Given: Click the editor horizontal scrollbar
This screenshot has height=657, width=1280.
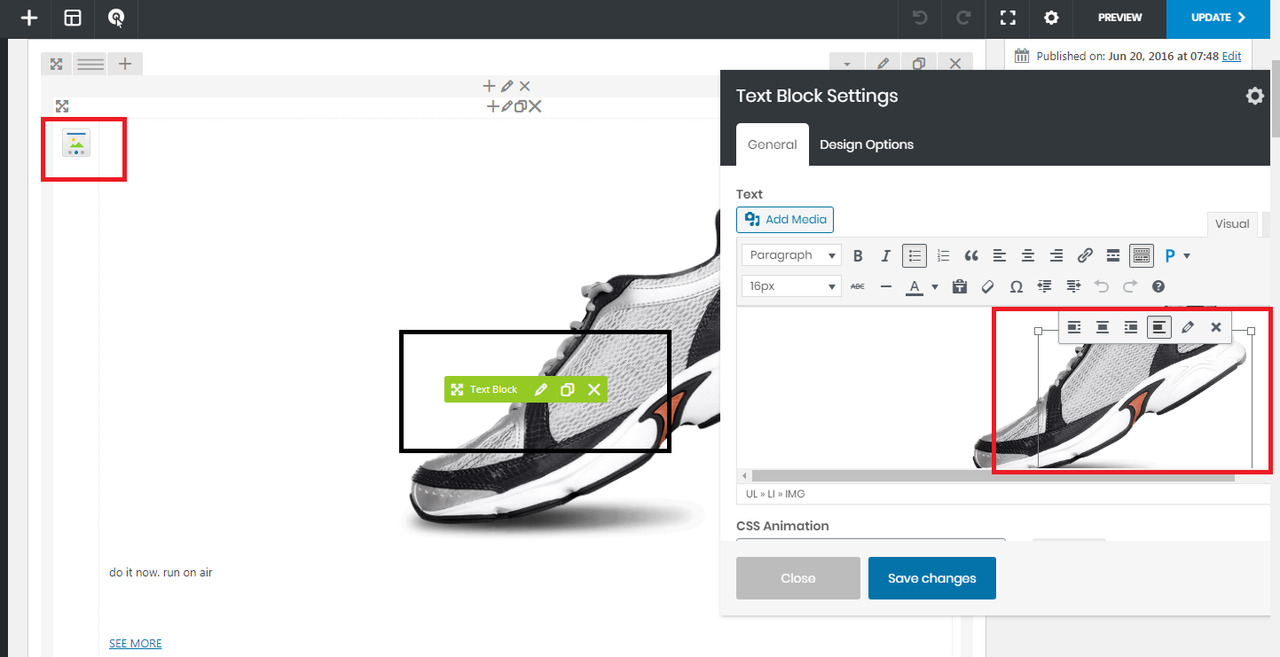Looking at the screenshot, I should tap(990, 476).
